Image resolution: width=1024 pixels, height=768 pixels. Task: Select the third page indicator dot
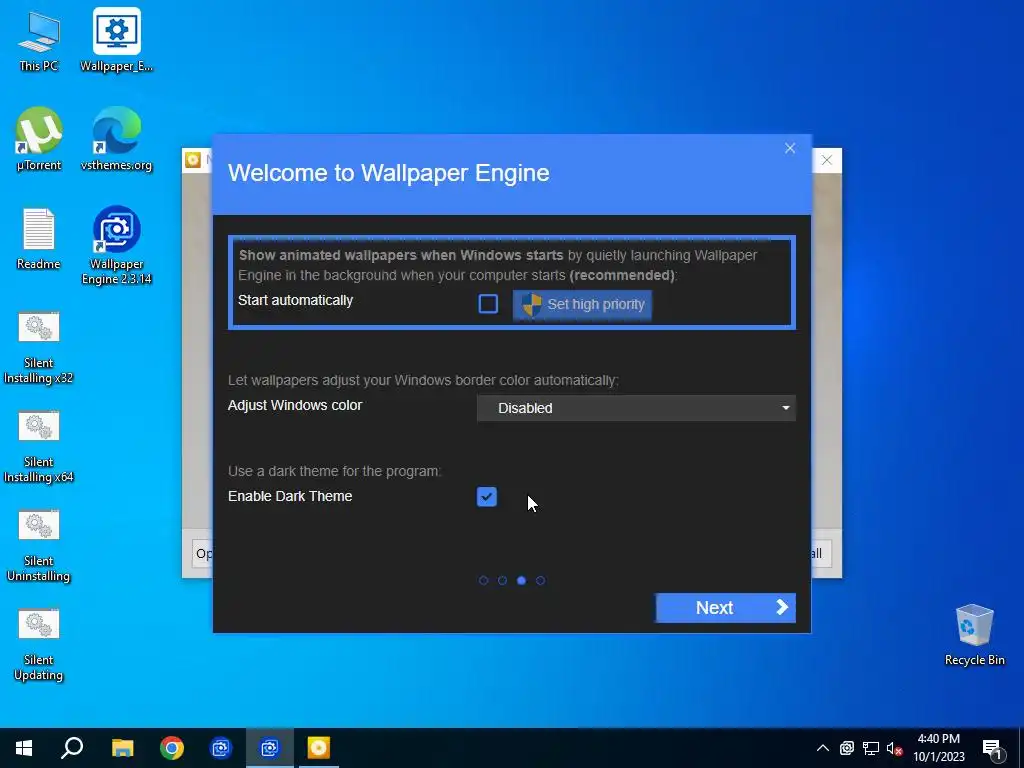tap(521, 581)
